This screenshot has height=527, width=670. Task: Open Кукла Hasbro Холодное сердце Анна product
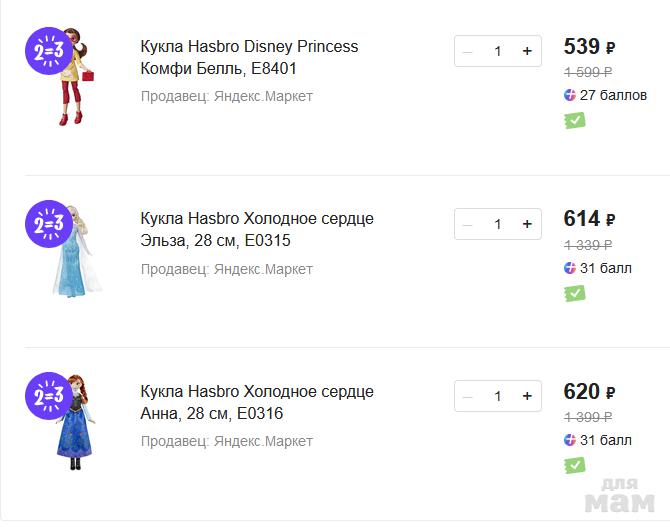point(256,402)
